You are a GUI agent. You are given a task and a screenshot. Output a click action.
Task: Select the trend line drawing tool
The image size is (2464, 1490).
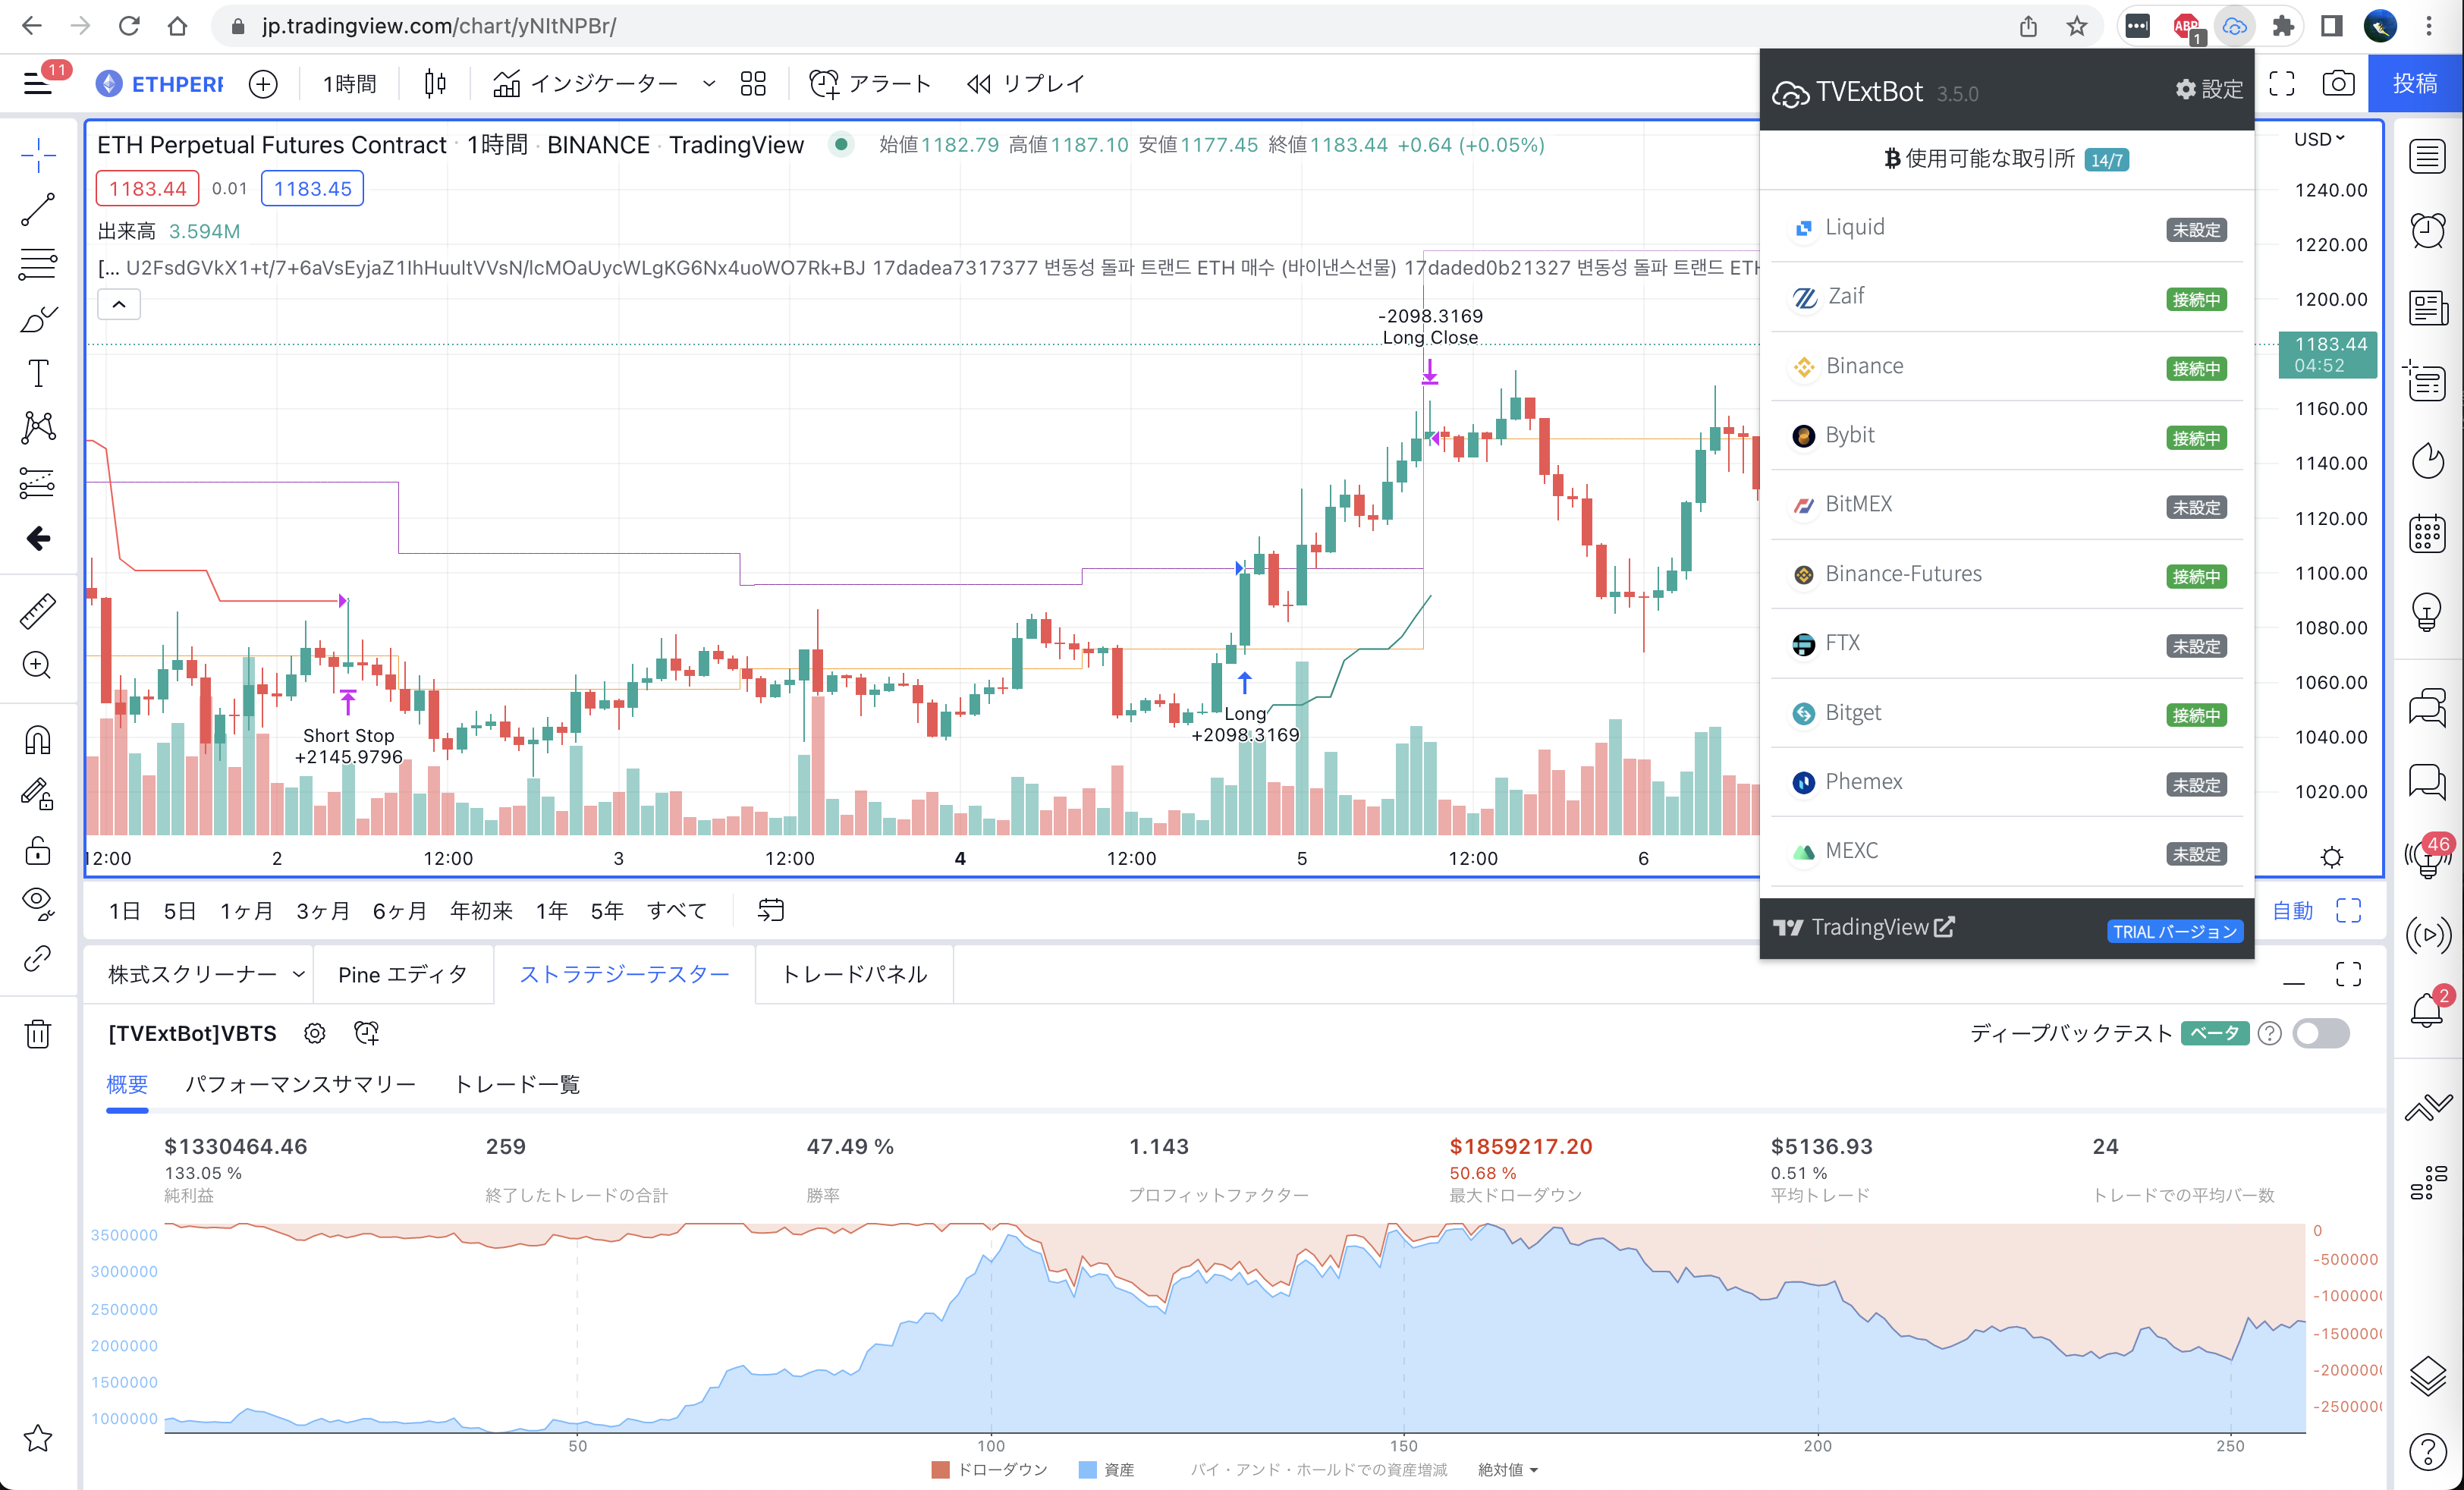click(38, 210)
